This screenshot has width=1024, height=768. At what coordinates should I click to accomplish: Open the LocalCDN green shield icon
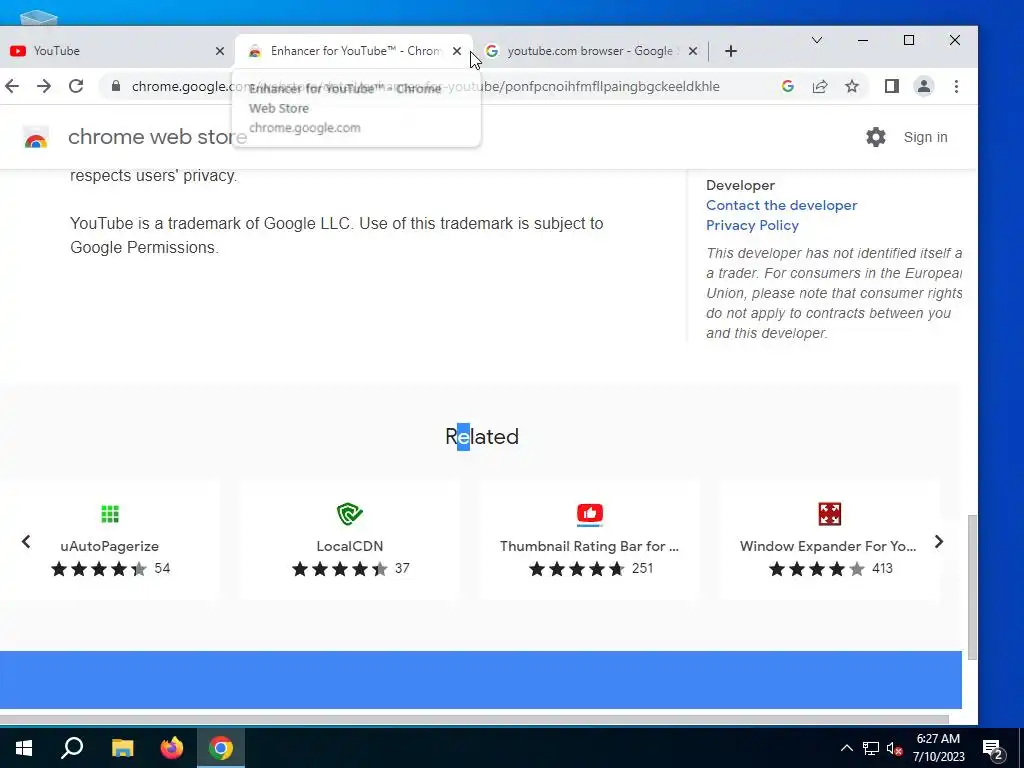coord(350,514)
